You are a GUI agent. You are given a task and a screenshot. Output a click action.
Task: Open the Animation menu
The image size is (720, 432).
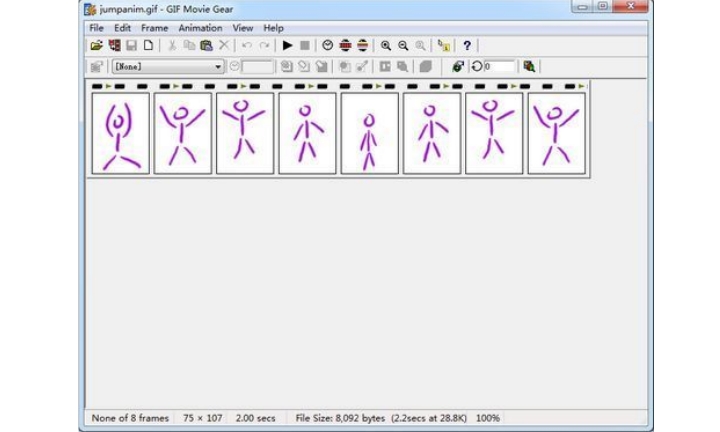(200, 28)
